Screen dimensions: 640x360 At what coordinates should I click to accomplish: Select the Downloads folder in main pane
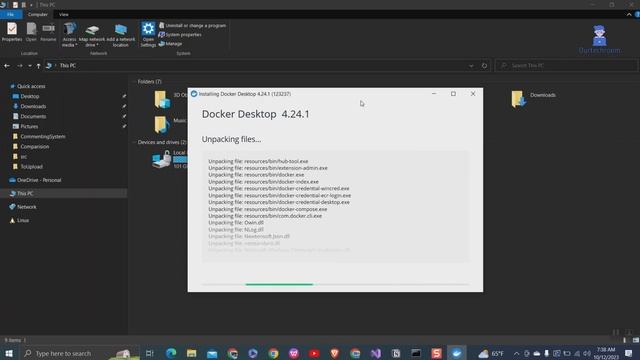click(x=534, y=98)
